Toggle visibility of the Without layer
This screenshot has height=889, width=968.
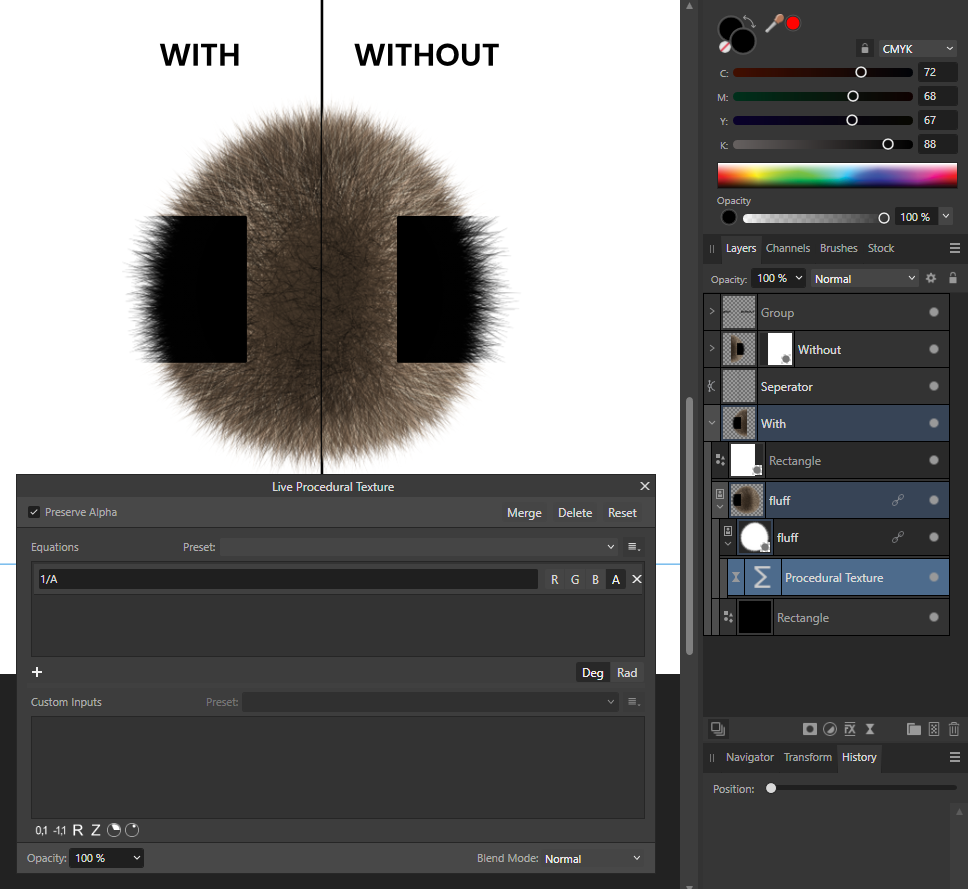coord(934,349)
